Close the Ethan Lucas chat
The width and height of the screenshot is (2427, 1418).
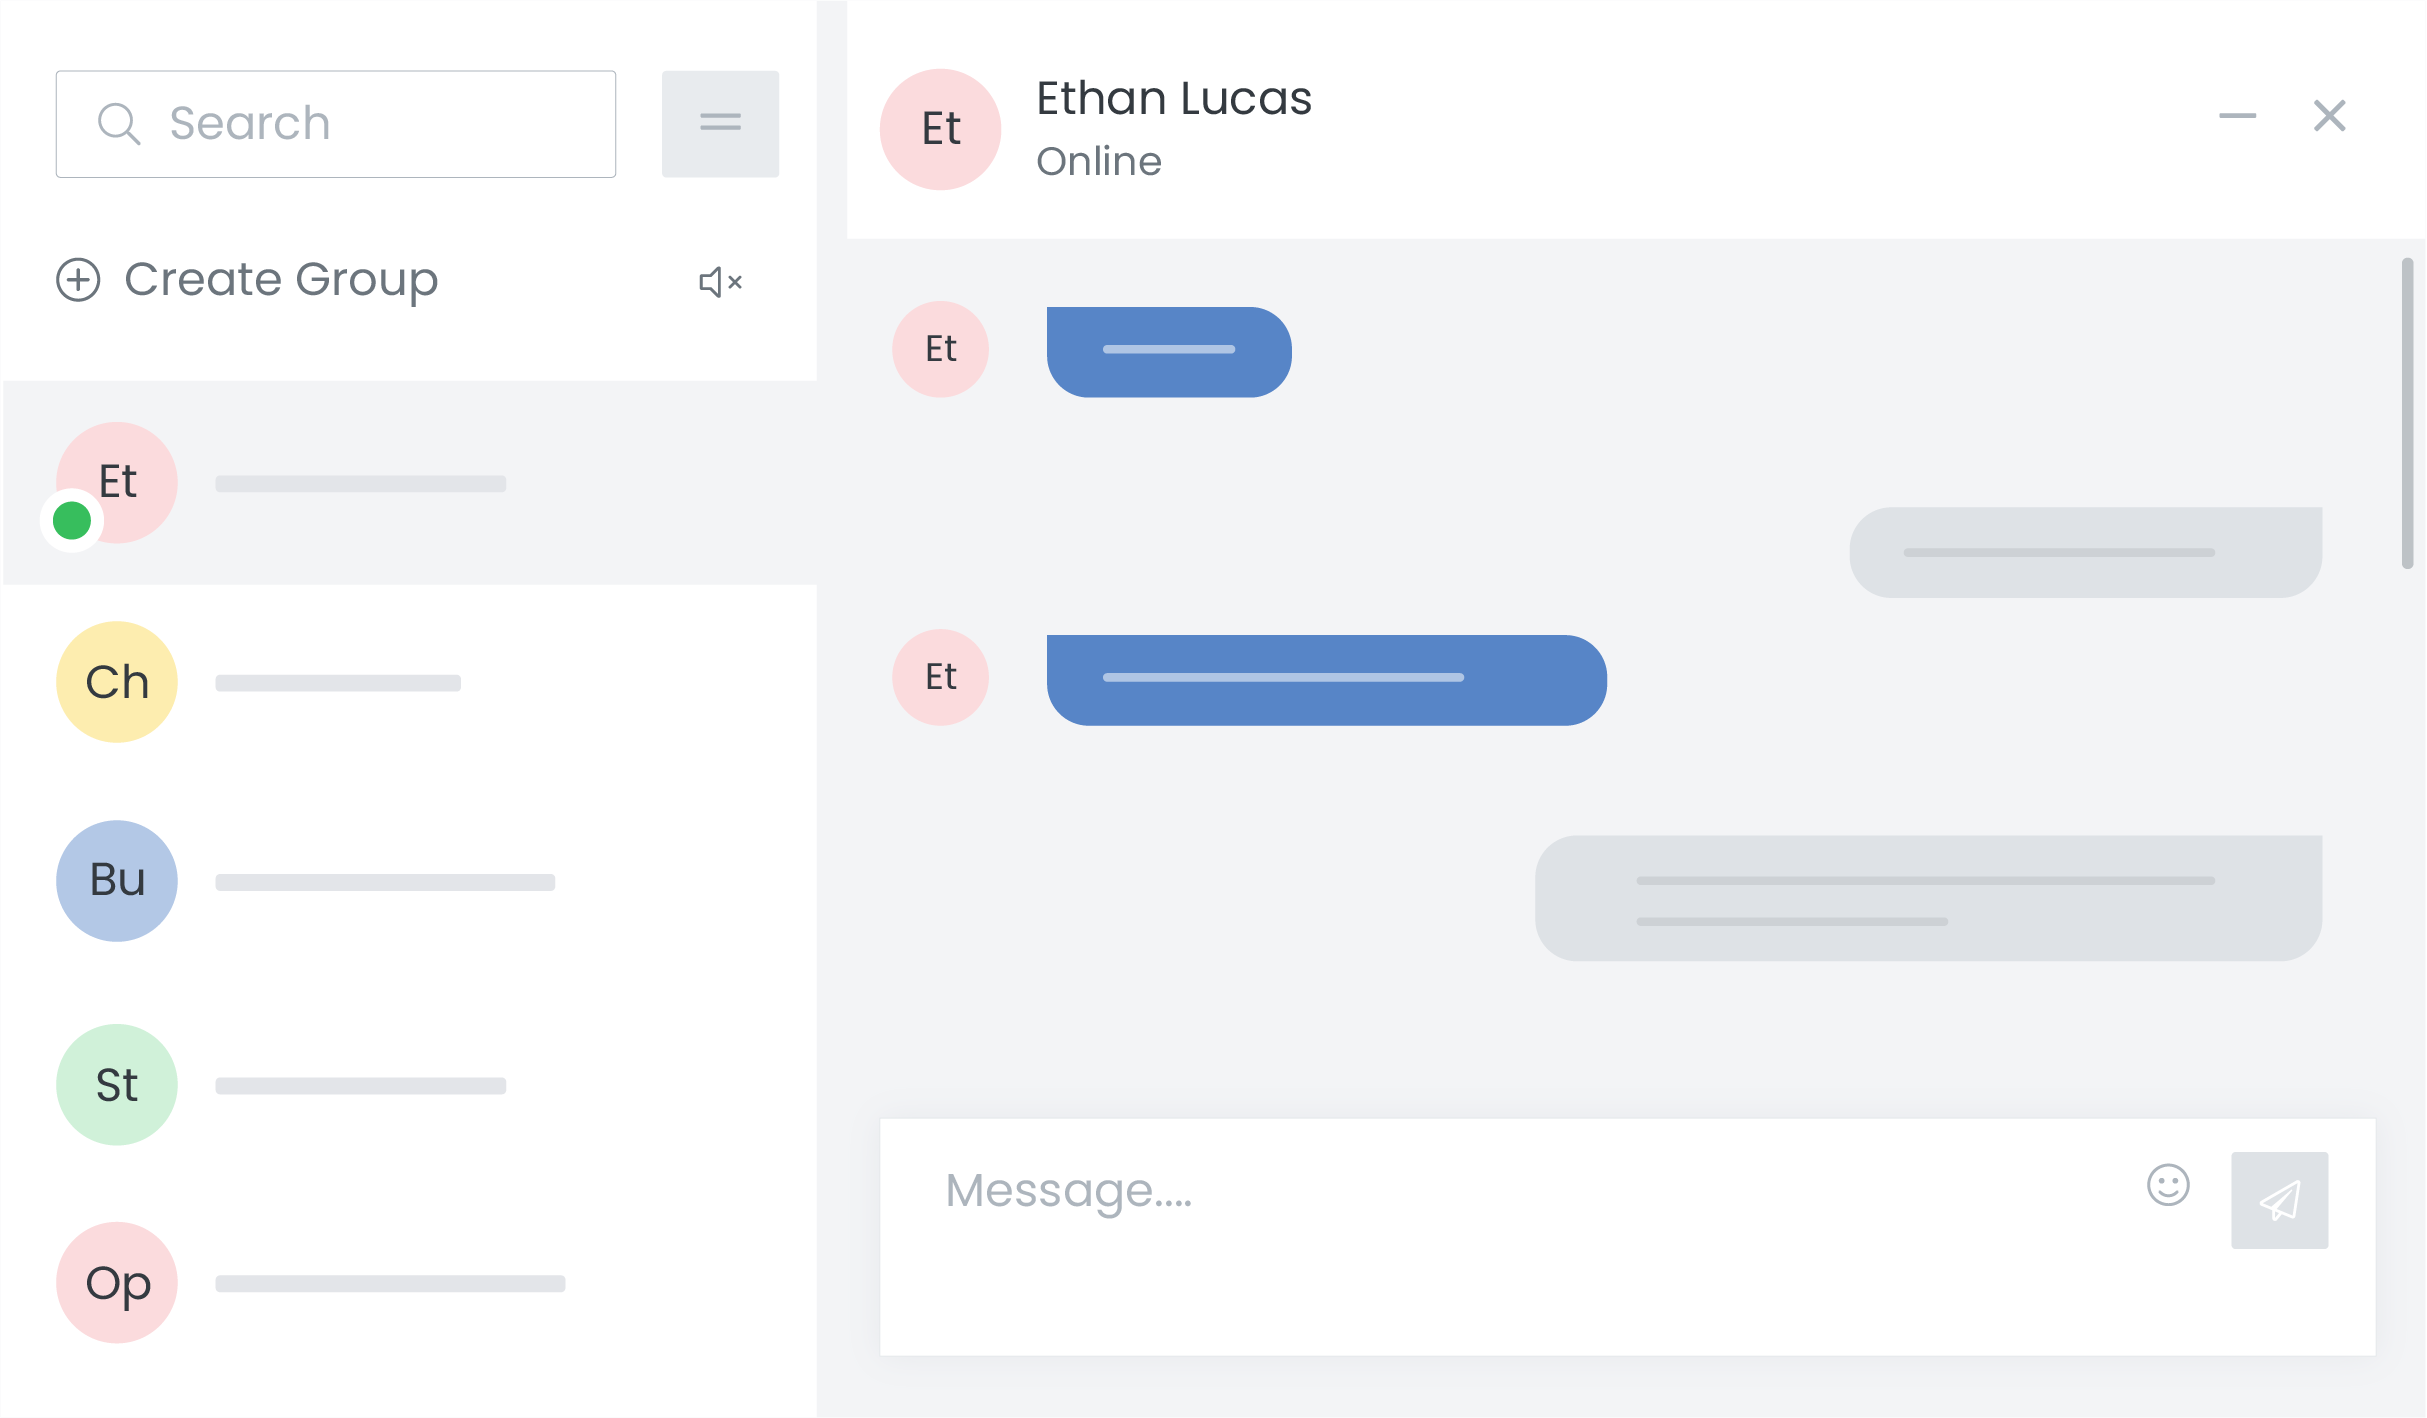(x=2329, y=116)
